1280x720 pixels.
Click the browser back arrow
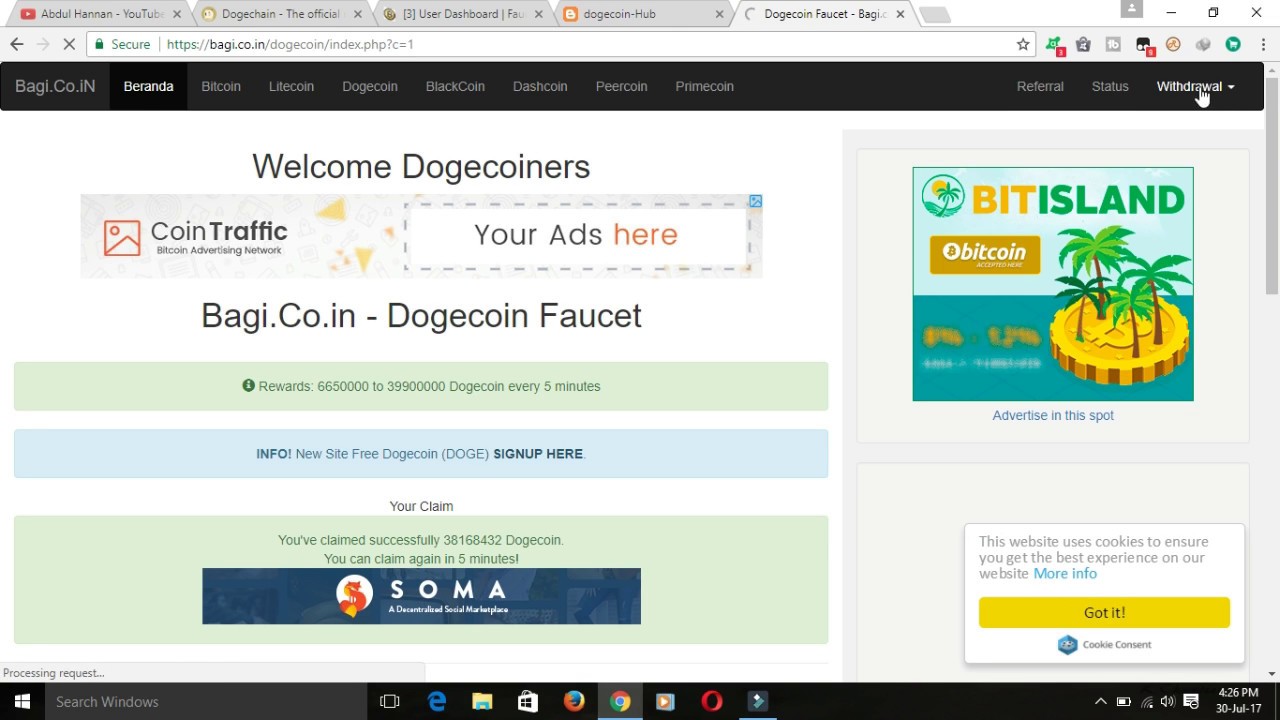coord(16,44)
